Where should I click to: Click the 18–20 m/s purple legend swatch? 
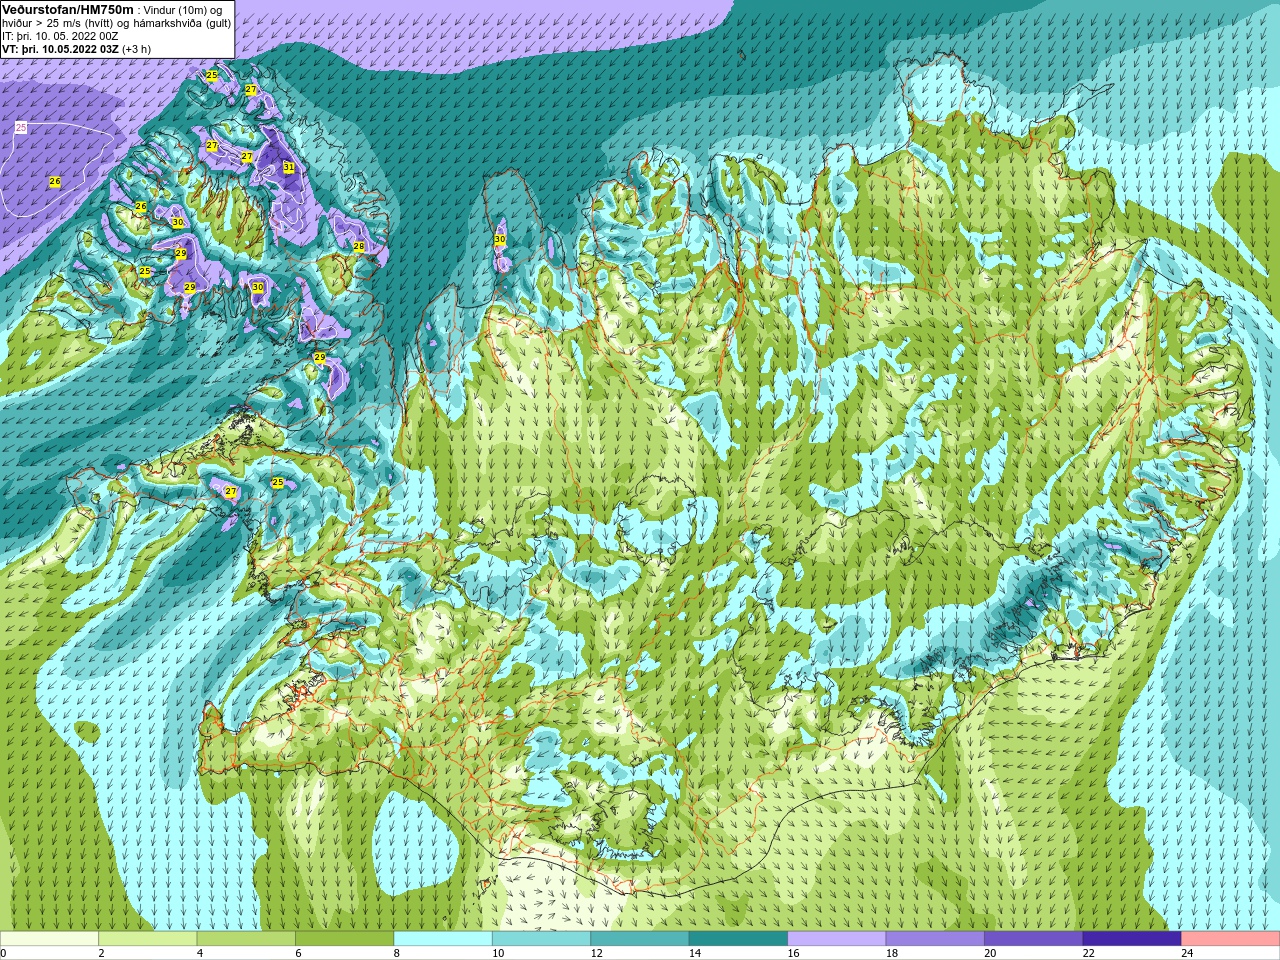[935, 939]
